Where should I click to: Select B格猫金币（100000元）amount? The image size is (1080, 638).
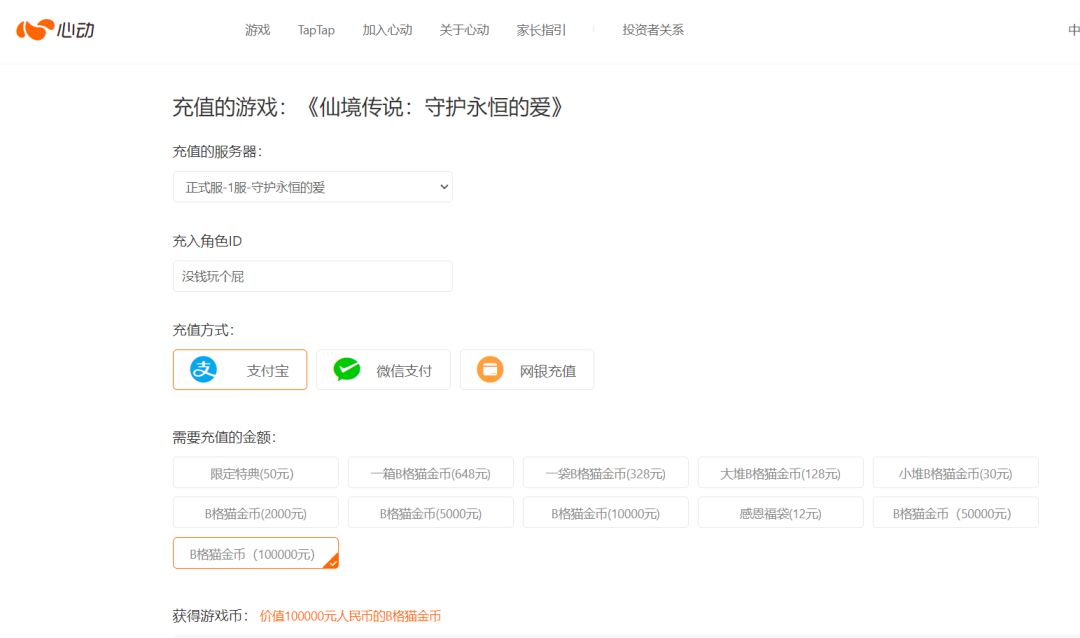[x=256, y=553]
